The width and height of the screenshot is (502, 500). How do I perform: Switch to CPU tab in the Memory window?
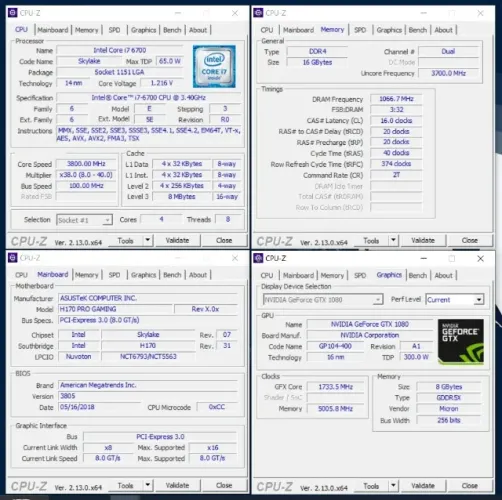[x=267, y=30]
